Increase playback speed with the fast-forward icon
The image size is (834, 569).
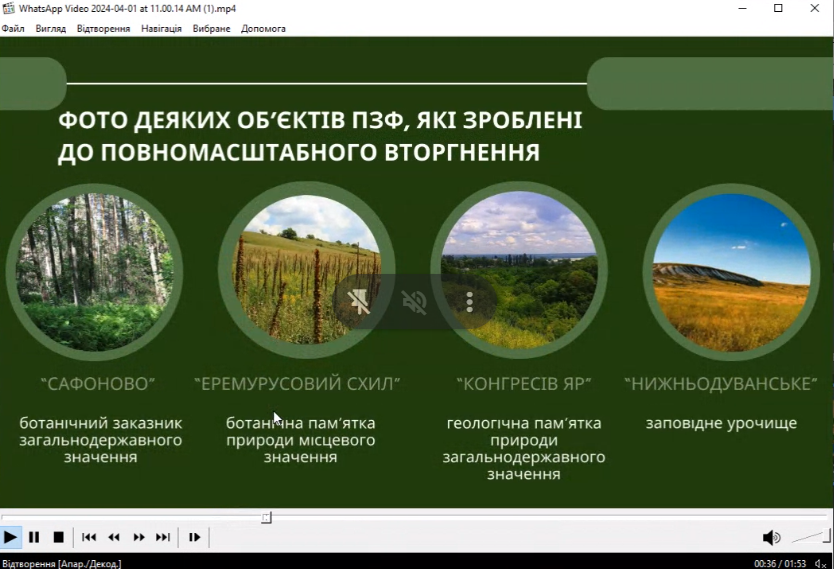point(139,537)
